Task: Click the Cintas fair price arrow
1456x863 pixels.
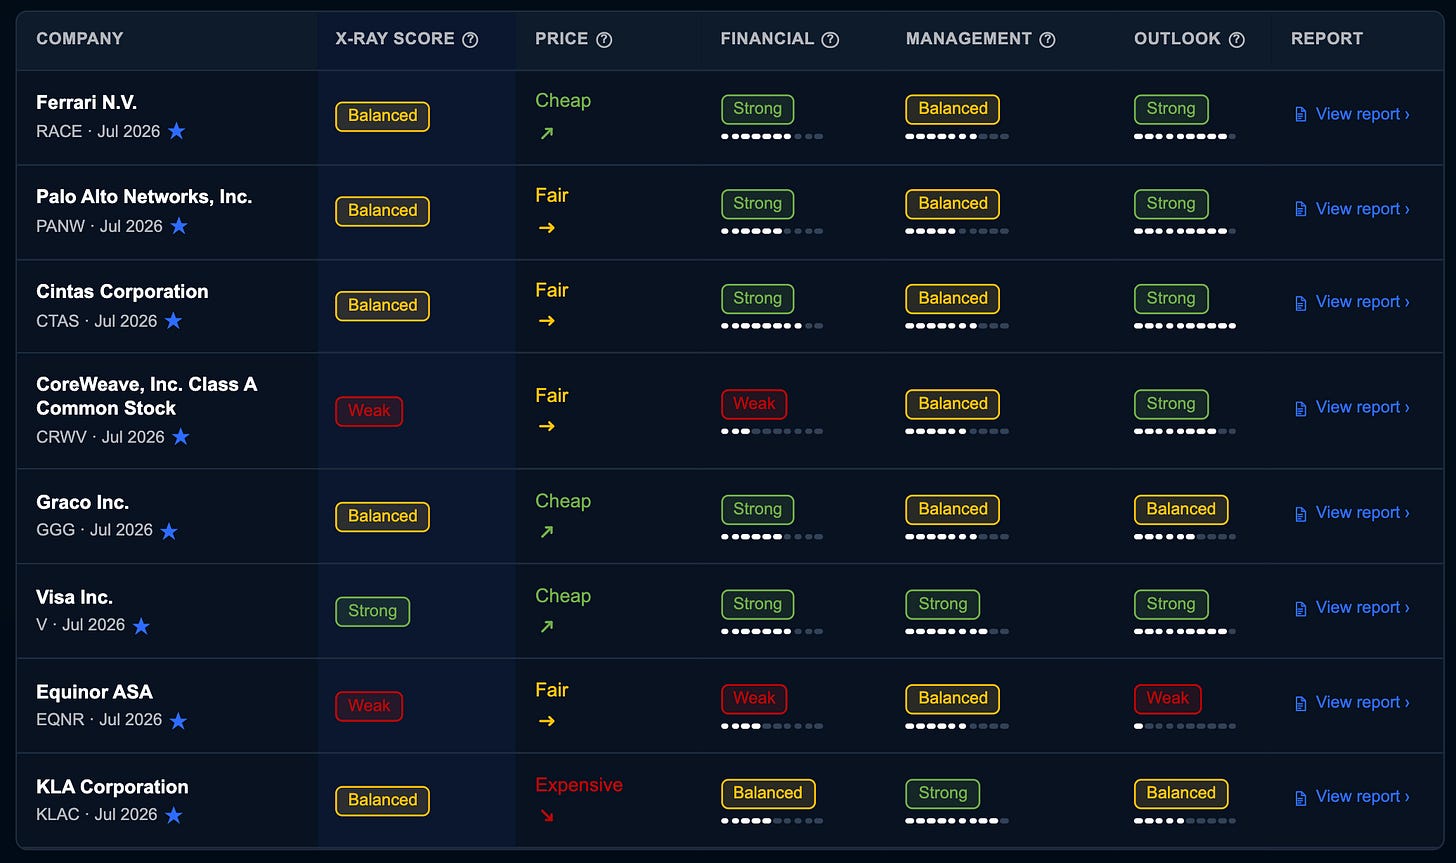Action: coord(546,321)
